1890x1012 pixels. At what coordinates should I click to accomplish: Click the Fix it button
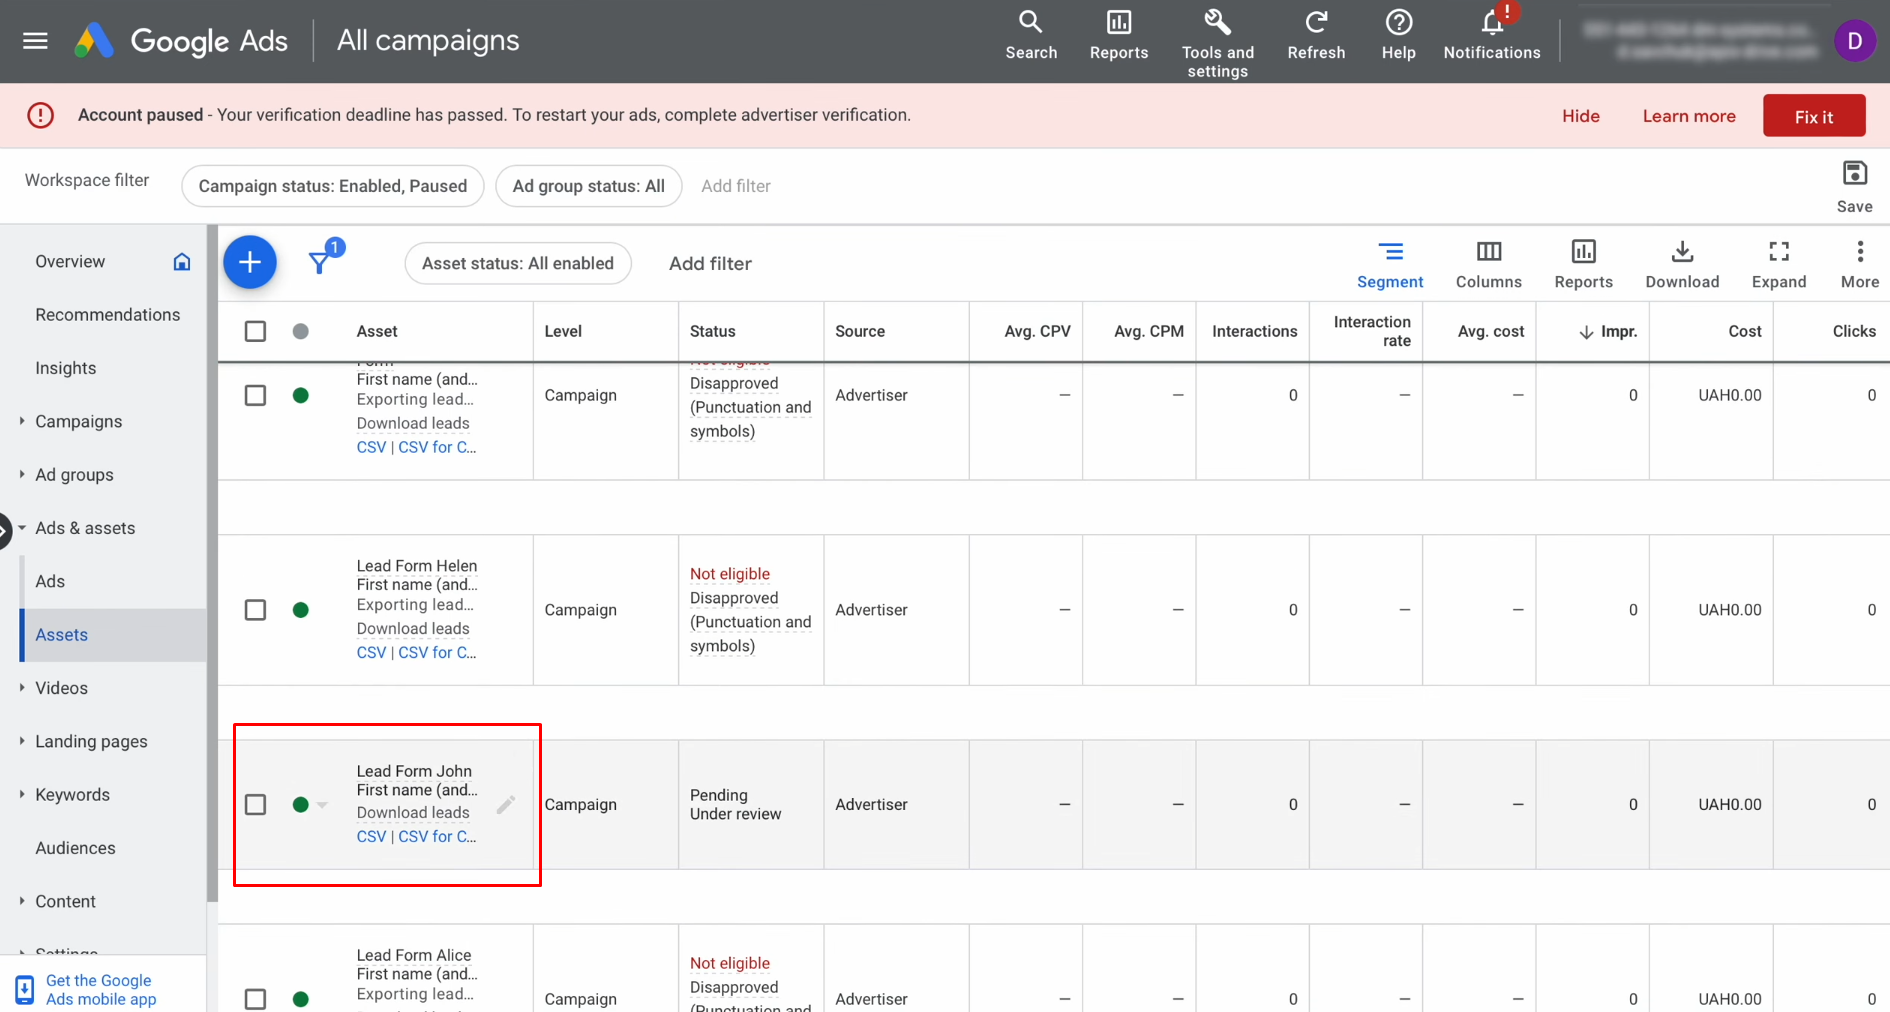pyautogui.click(x=1813, y=116)
